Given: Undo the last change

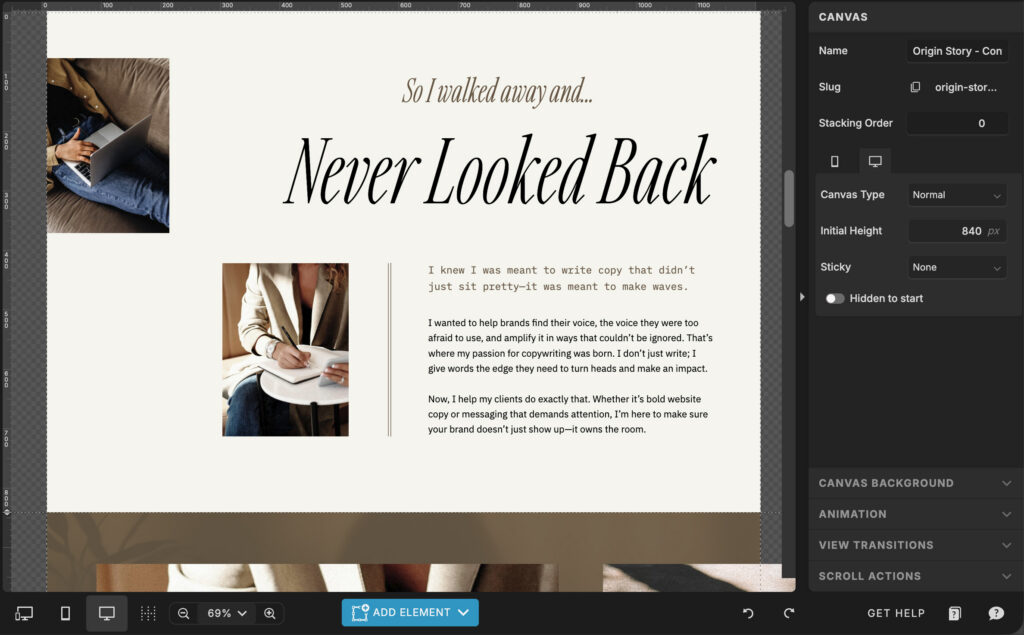Looking at the screenshot, I should [x=748, y=613].
